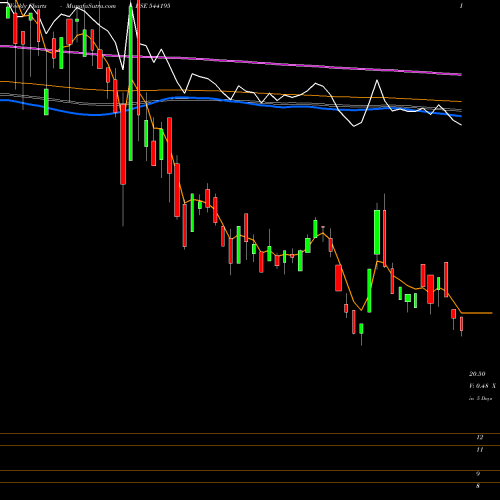Click the axis label '8'
The image size is (500, 500).
click(478, 486)
